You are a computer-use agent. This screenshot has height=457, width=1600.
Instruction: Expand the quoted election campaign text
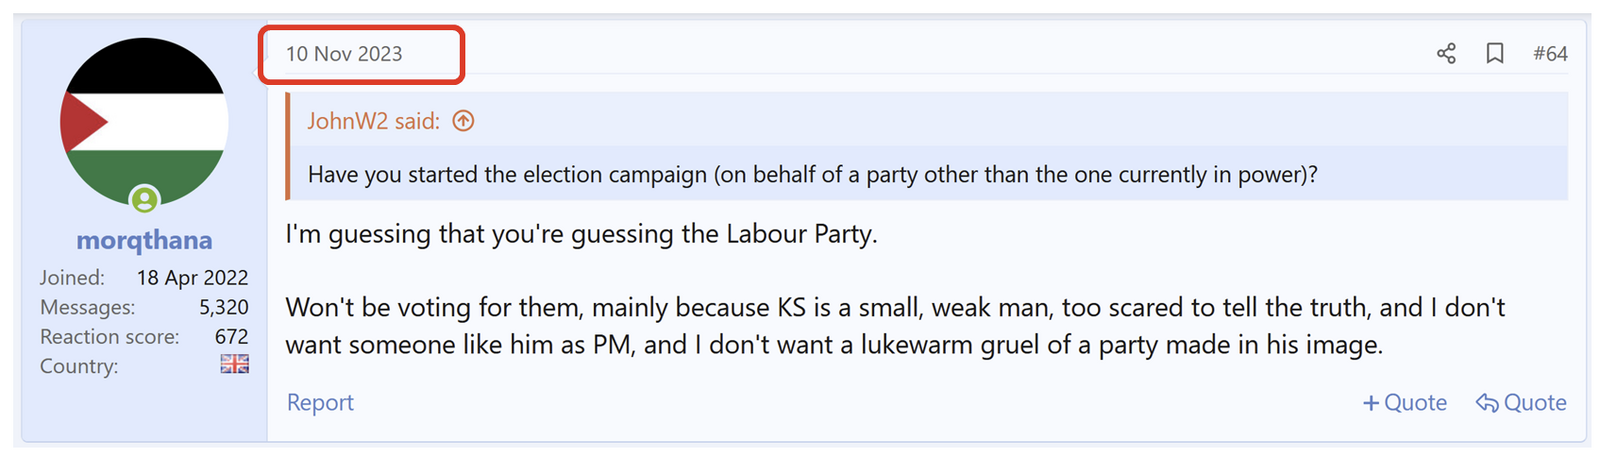(812, 174)
